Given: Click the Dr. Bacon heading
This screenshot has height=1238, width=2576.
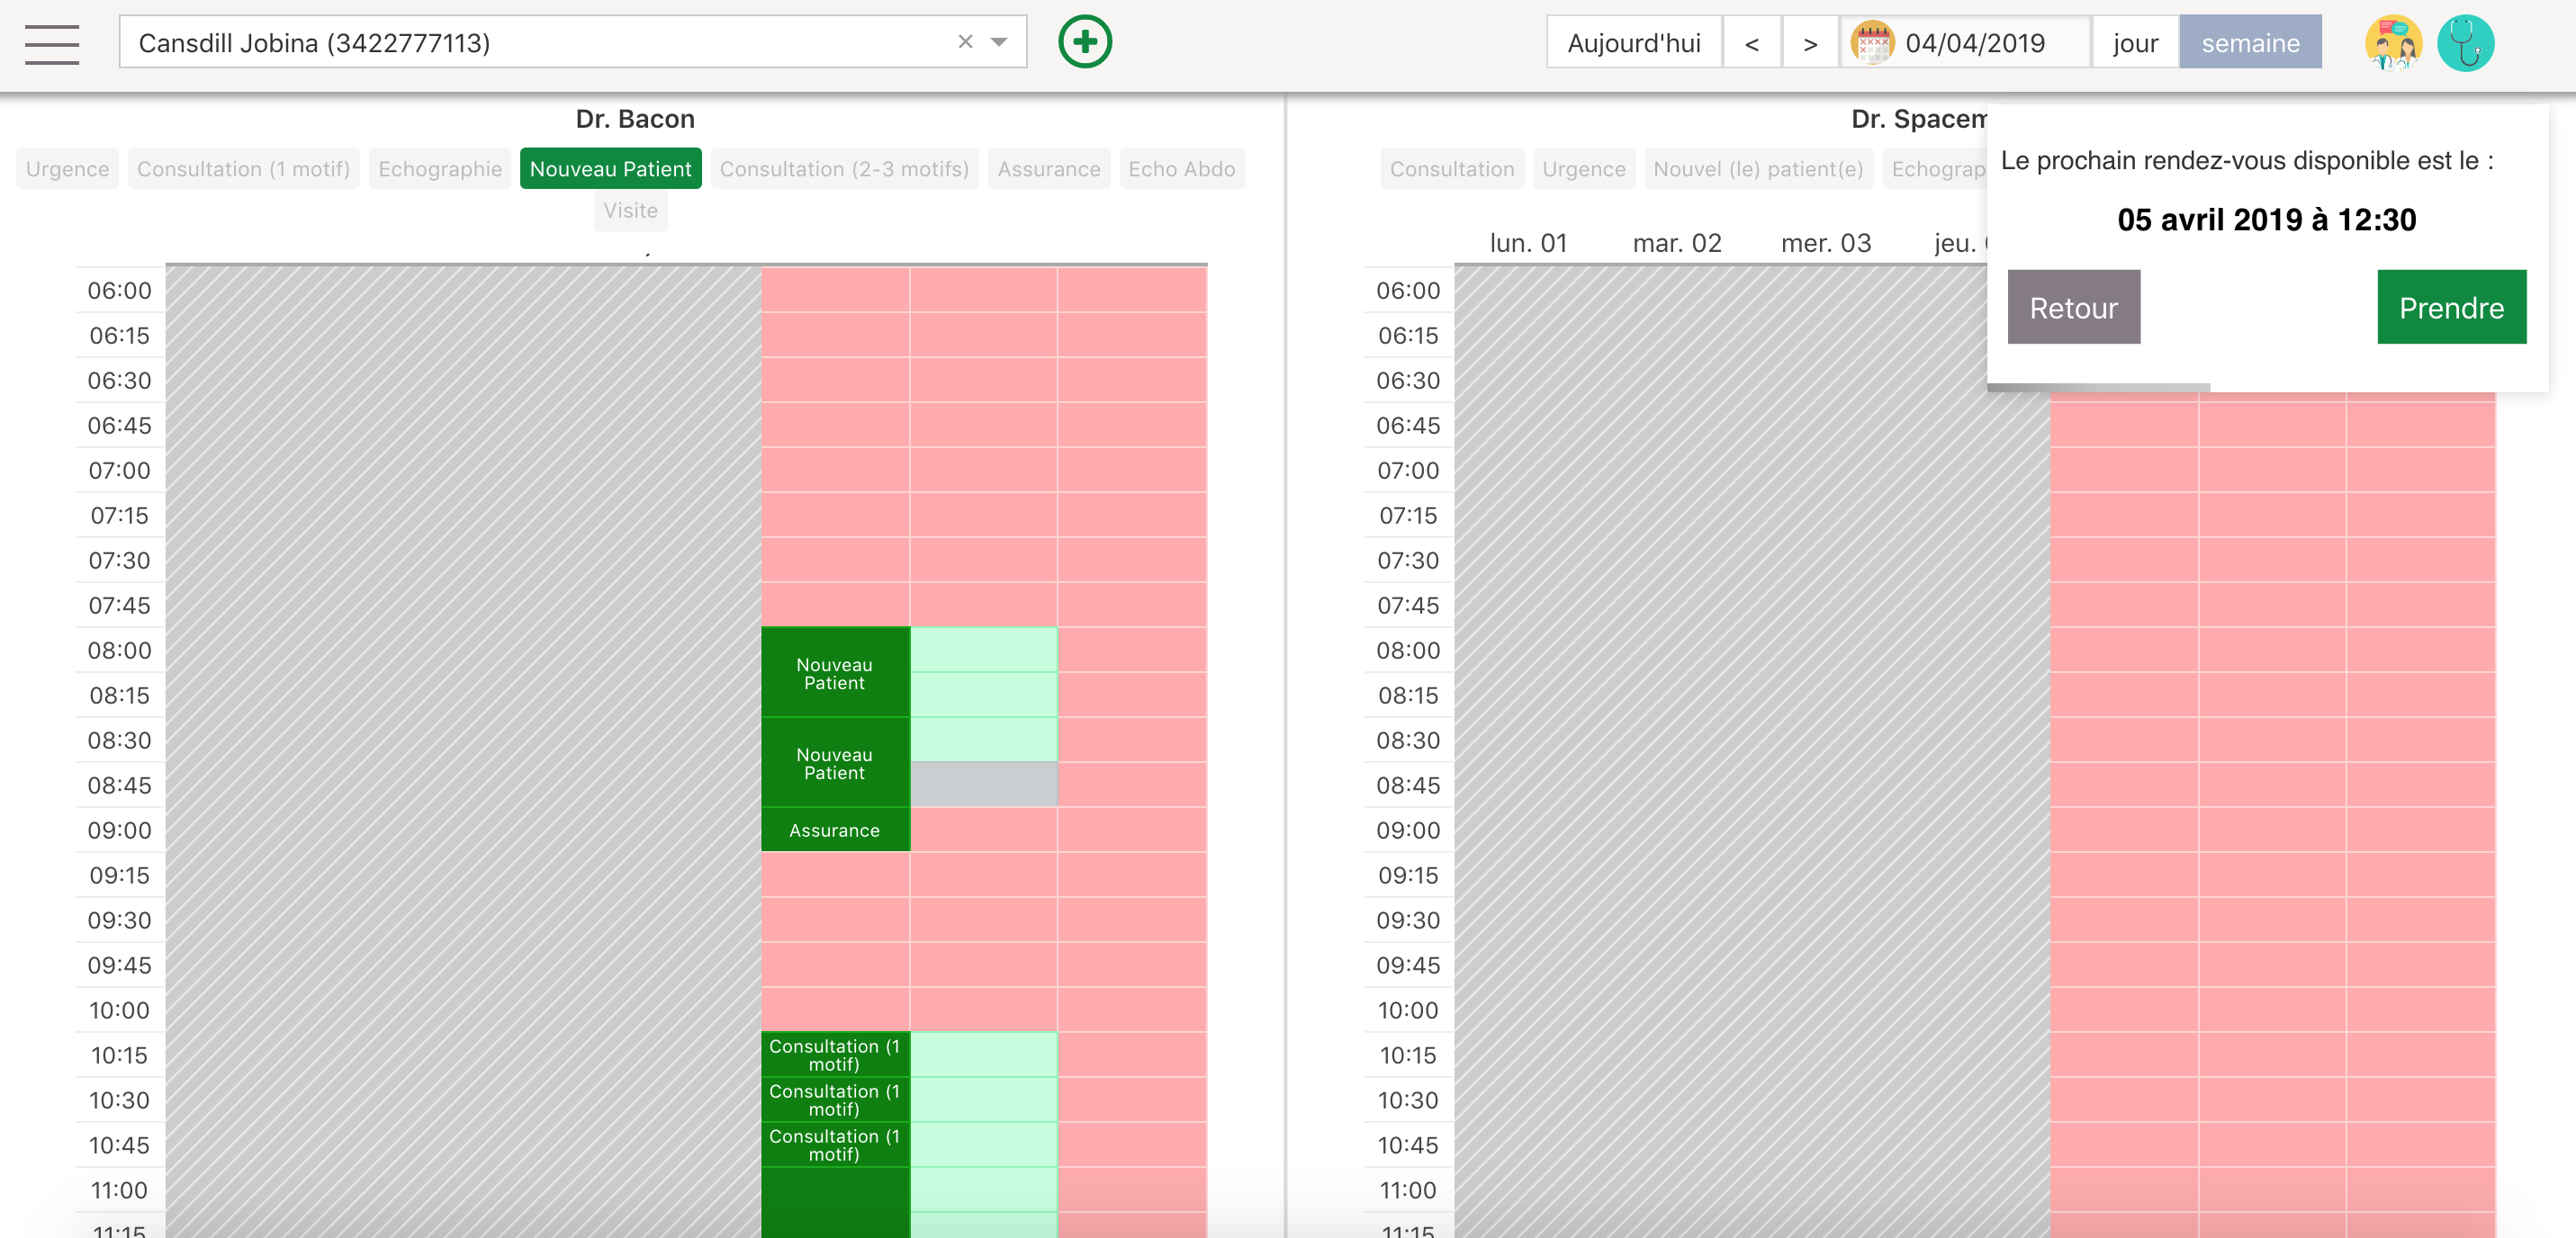Looking at the screenshot, I should pyautogui.click(x=635, y=119).
